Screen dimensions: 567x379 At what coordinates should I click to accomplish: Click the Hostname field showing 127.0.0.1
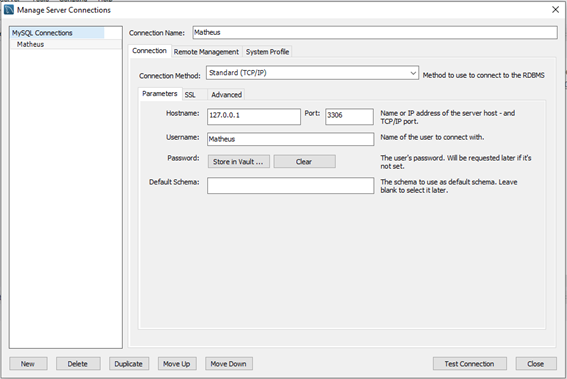point(254,116)
